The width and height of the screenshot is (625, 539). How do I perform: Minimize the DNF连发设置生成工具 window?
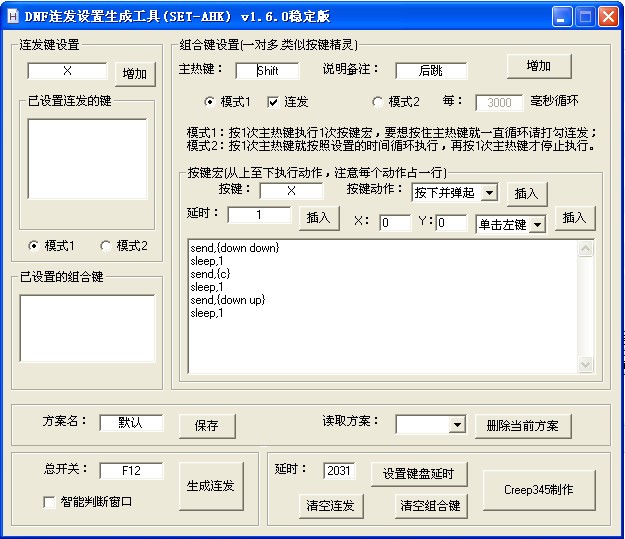(x=562, y=17)
